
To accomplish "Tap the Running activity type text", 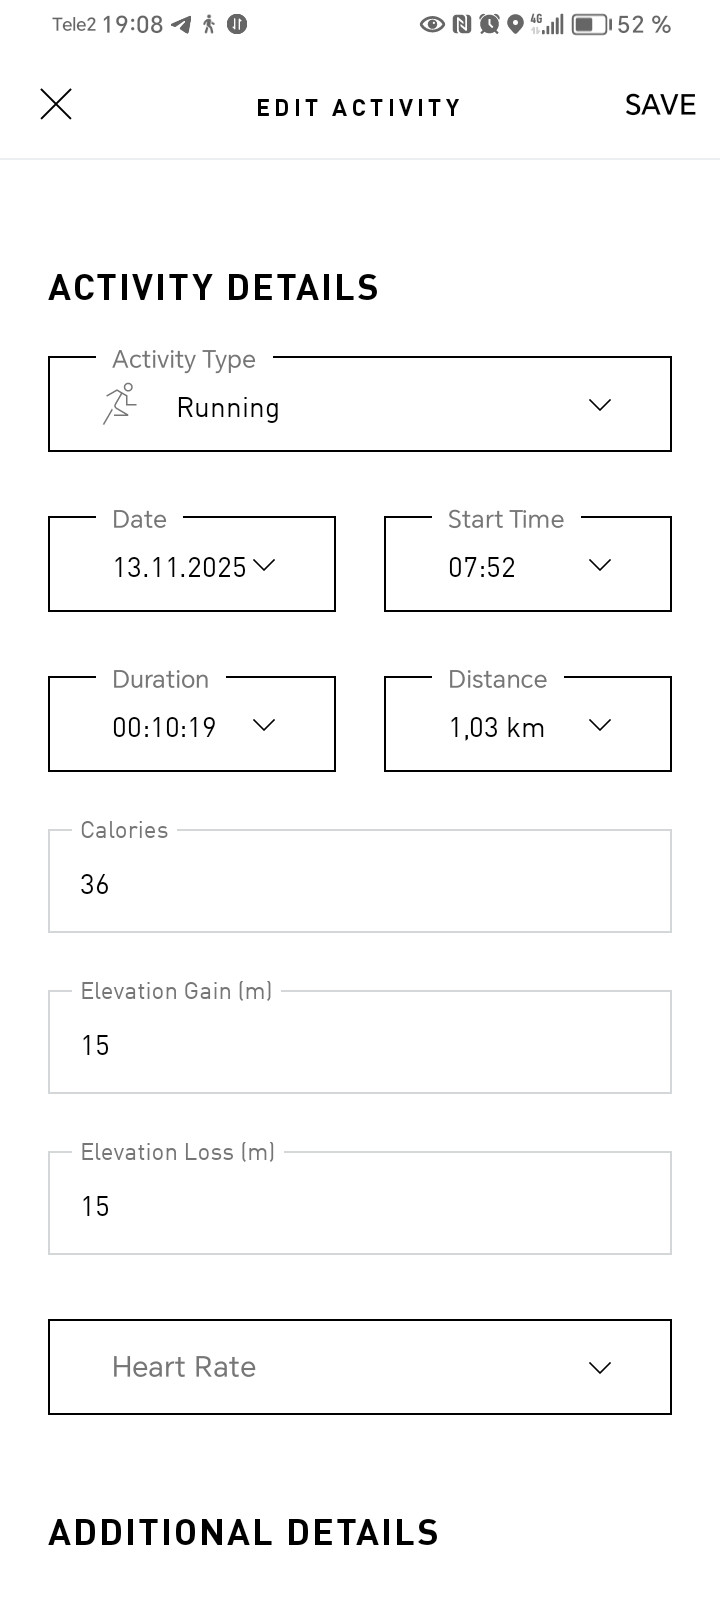I will [x=228, y=408].
